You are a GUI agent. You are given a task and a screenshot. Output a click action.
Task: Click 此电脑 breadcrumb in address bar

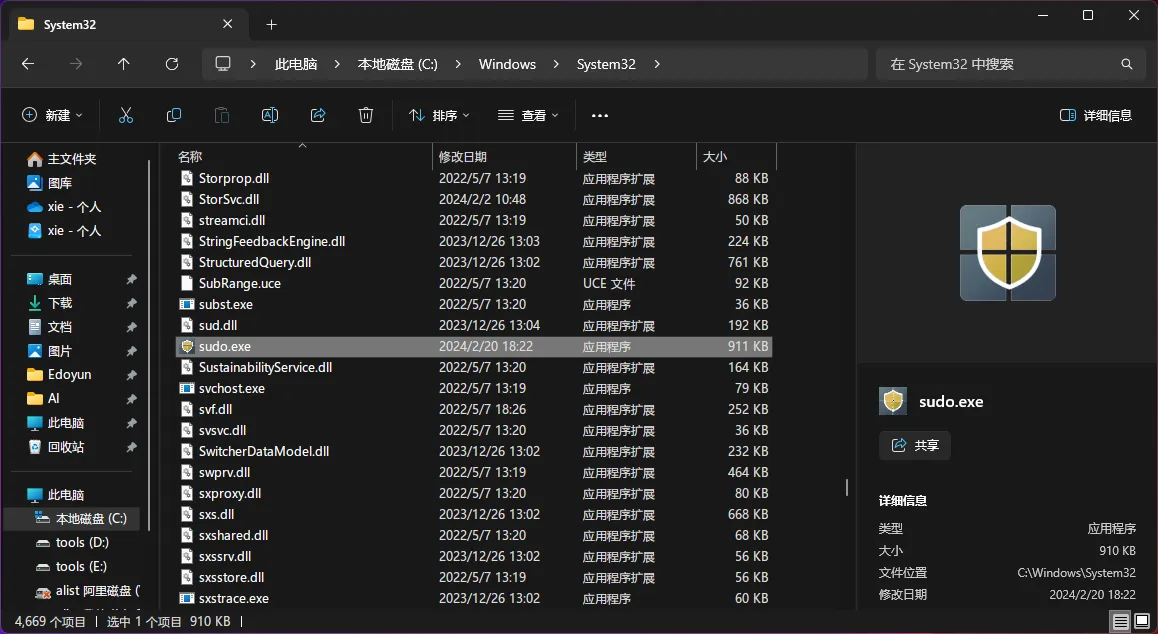coord(295,64)
